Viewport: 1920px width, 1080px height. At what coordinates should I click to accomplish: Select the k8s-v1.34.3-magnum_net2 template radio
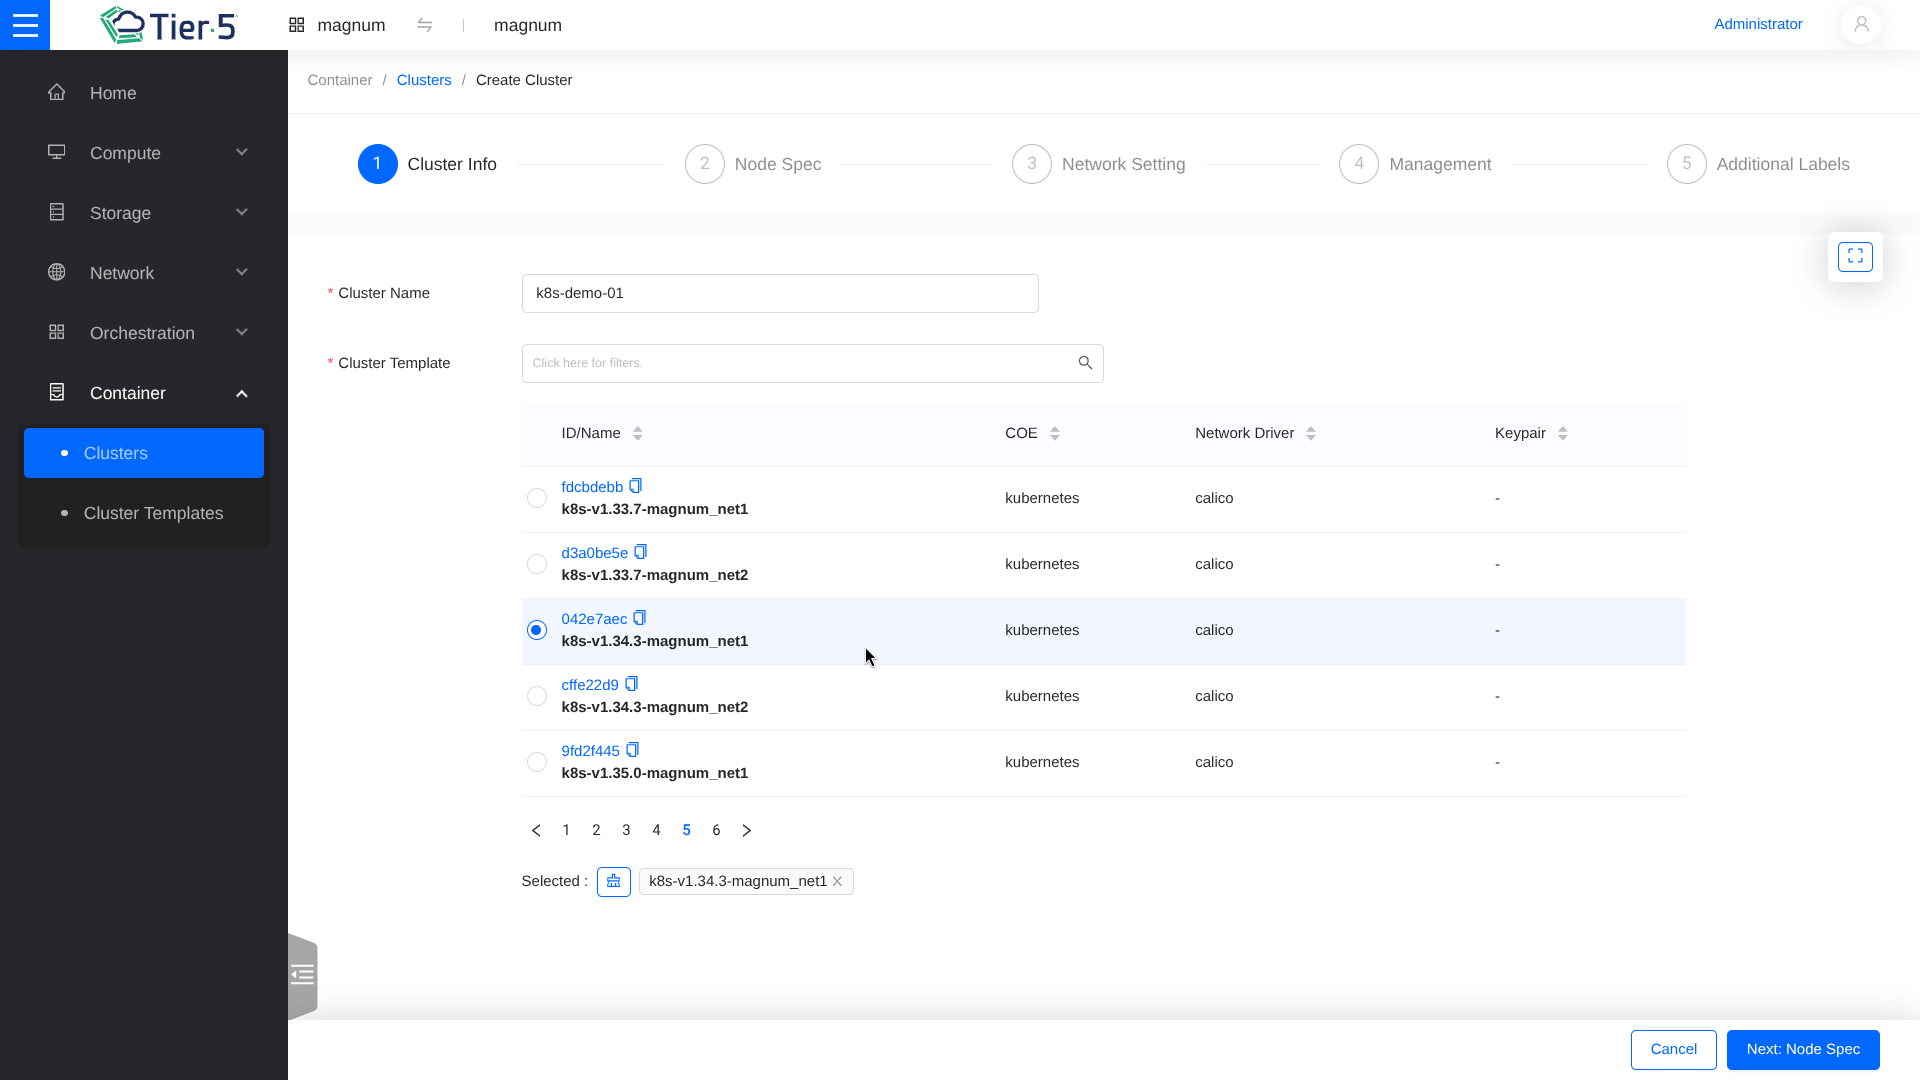537,696
